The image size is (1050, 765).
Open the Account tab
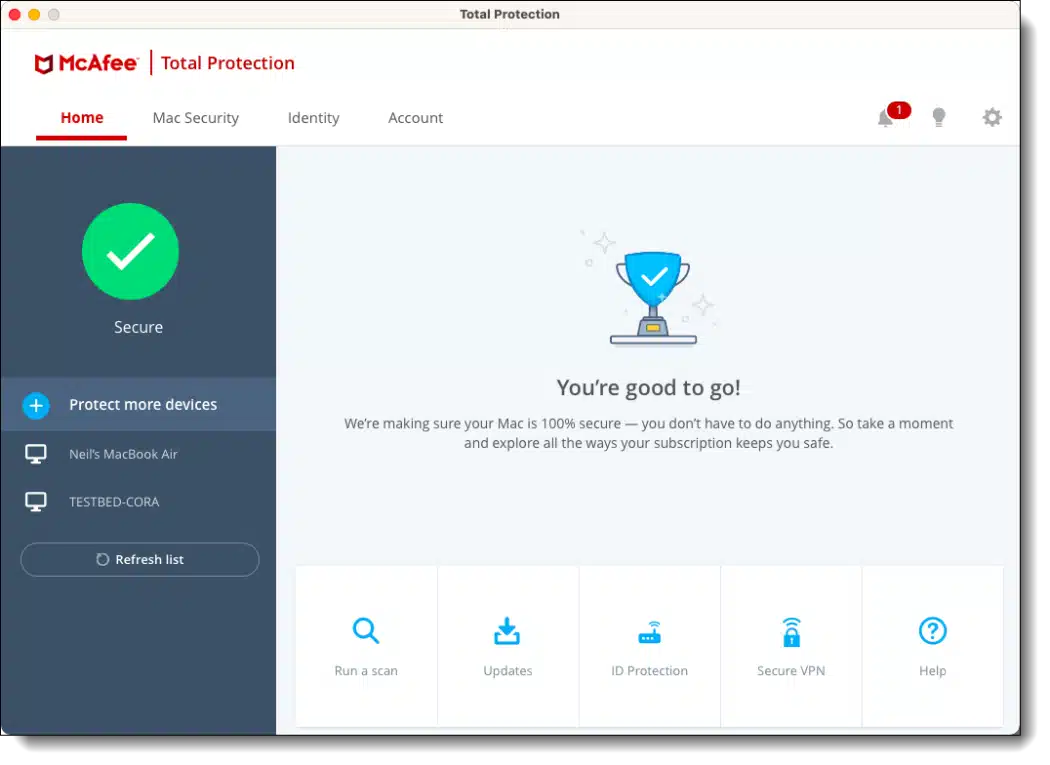coord(415,118)
